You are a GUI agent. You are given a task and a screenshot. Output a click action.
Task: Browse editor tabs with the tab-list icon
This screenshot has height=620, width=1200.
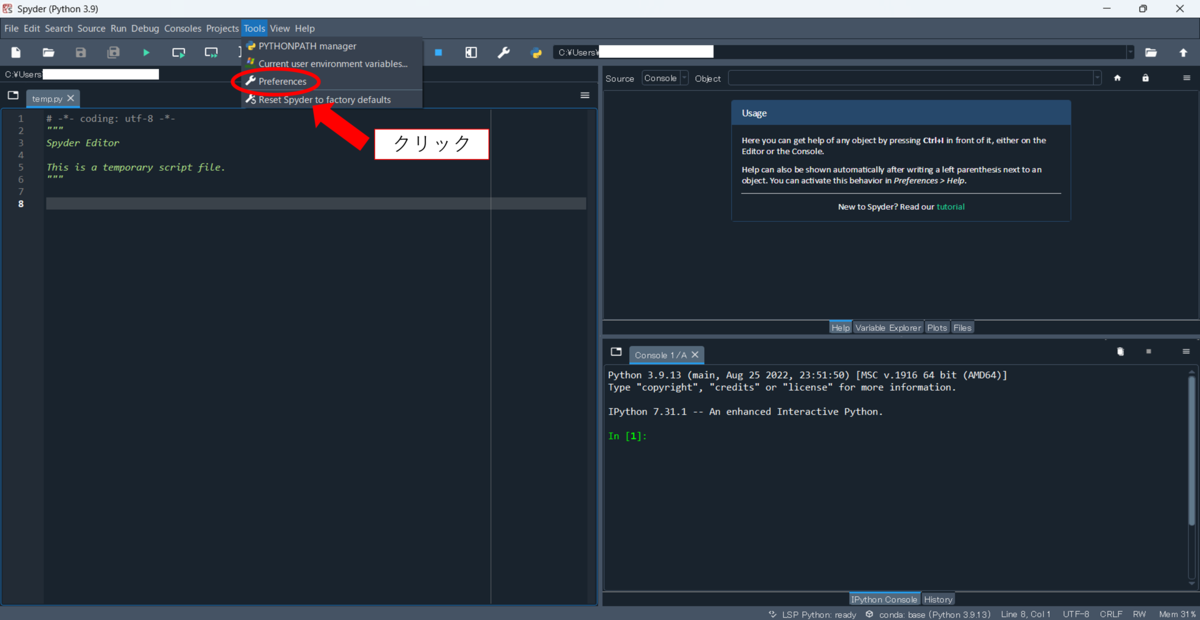click(13, 96)
